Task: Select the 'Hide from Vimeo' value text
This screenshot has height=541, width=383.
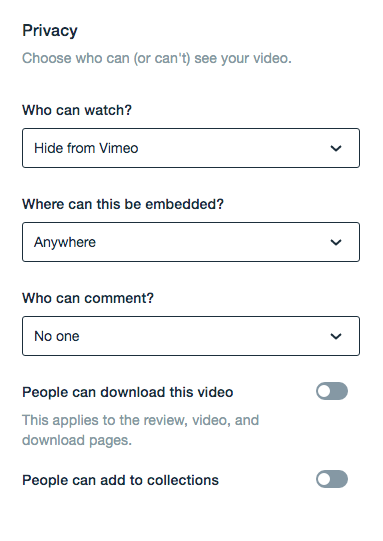Action: (86, 148)
